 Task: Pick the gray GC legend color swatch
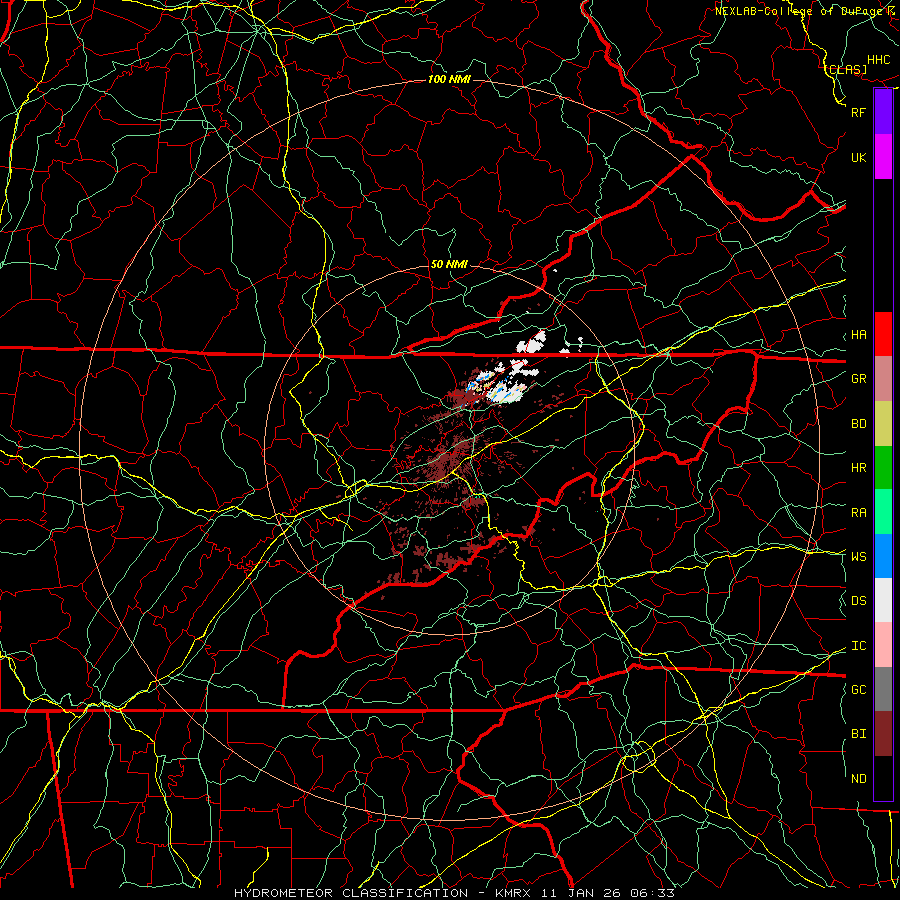pos(883,689)
